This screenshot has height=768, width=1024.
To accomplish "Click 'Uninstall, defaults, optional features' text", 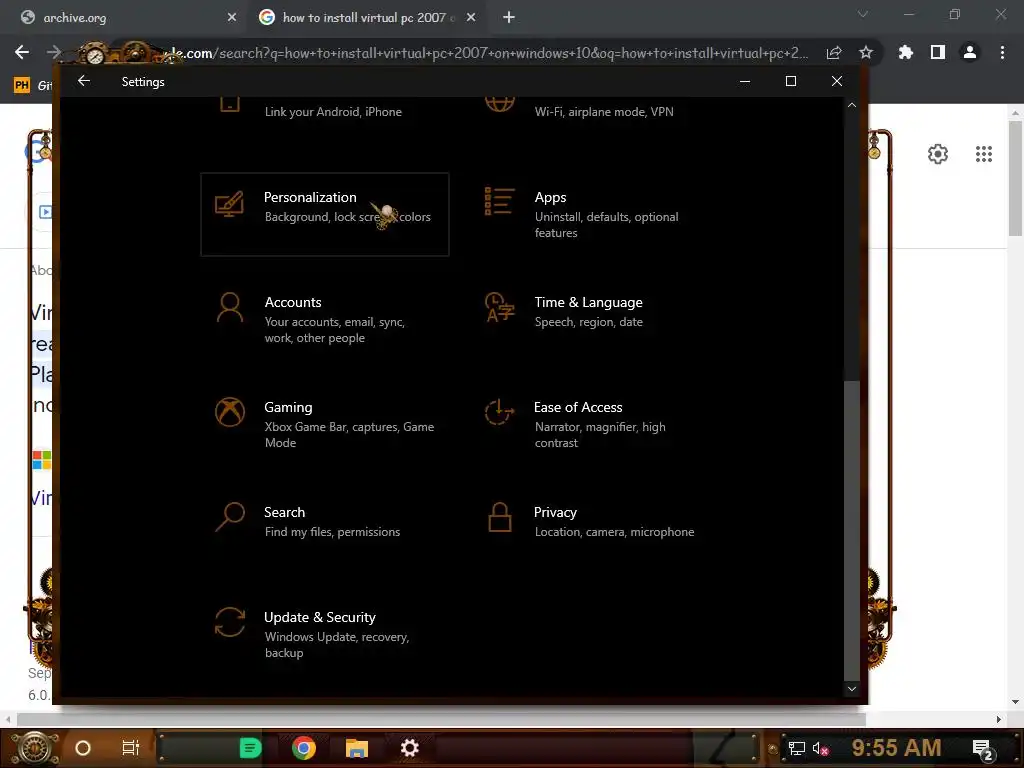I will click(x=606, y=225).
